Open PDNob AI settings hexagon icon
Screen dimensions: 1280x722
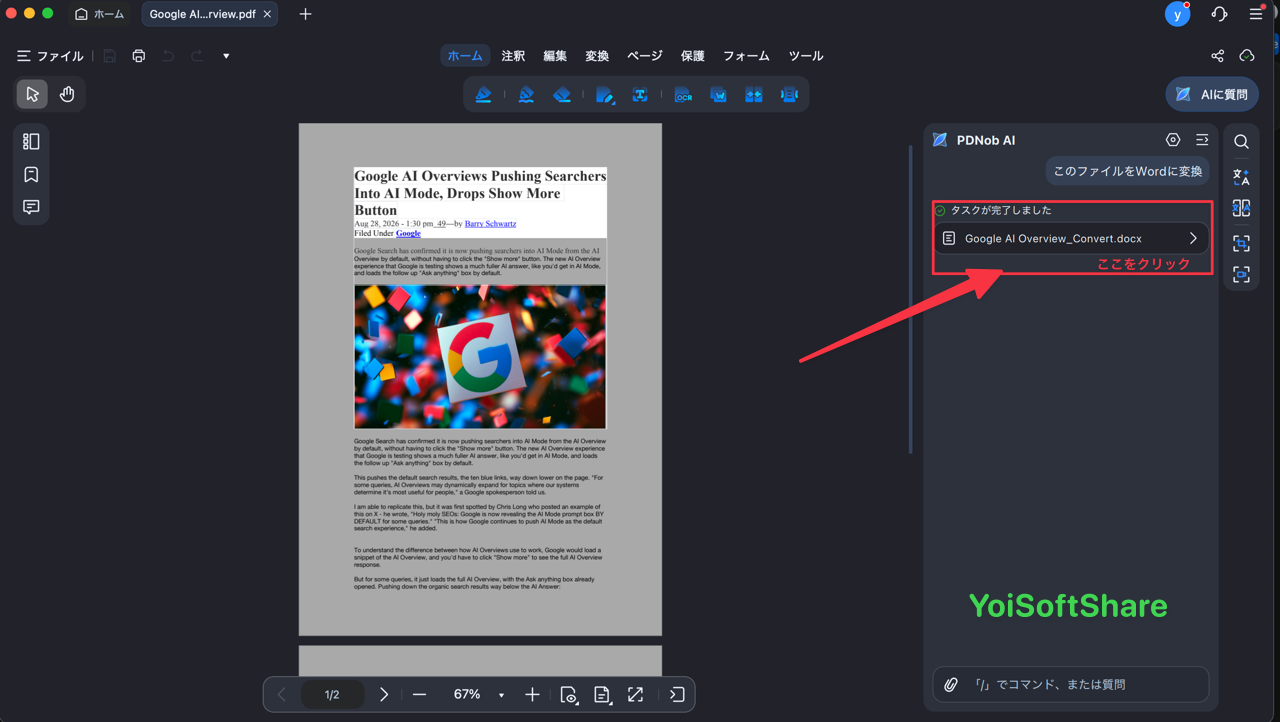[1173, 140]
